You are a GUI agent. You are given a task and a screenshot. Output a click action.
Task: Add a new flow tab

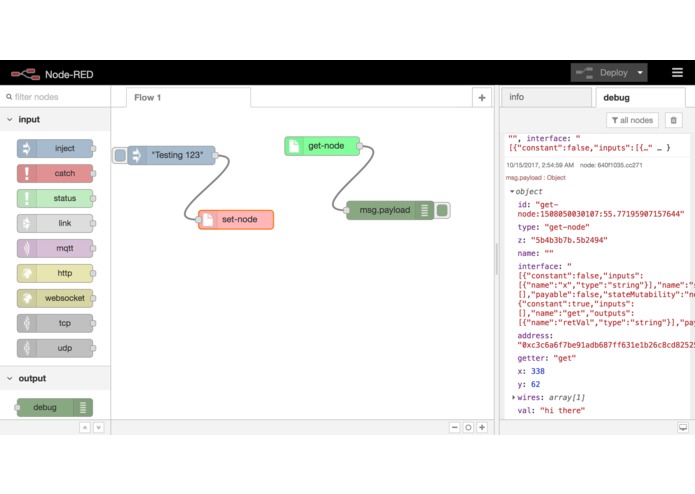tap(482, 97)
